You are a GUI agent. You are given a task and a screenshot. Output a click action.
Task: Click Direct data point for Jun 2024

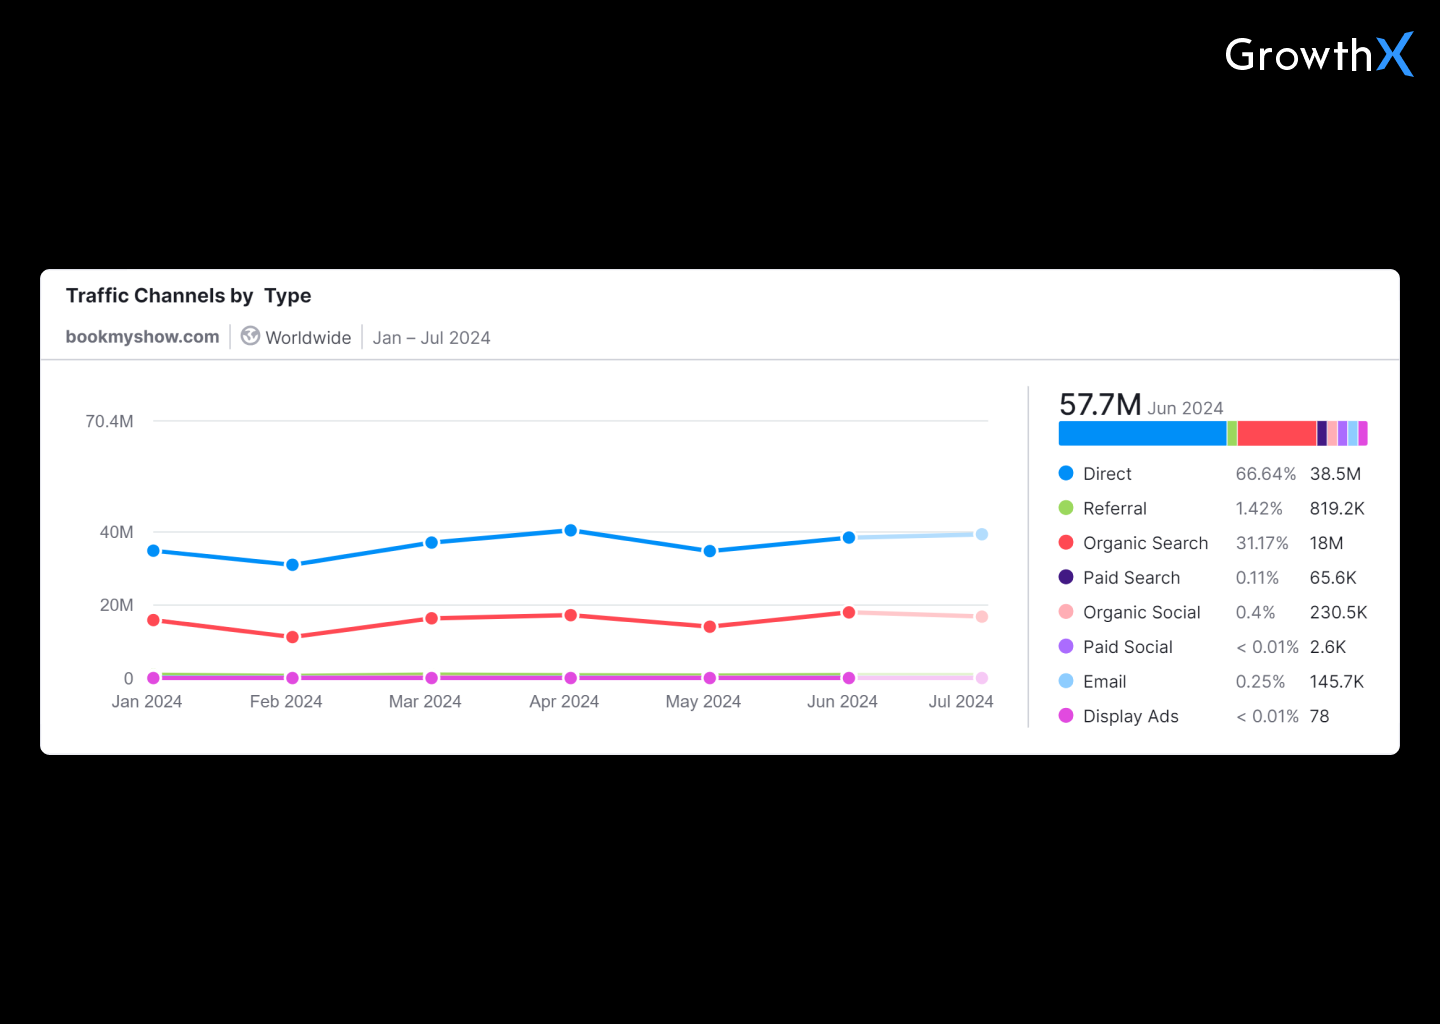849,538
